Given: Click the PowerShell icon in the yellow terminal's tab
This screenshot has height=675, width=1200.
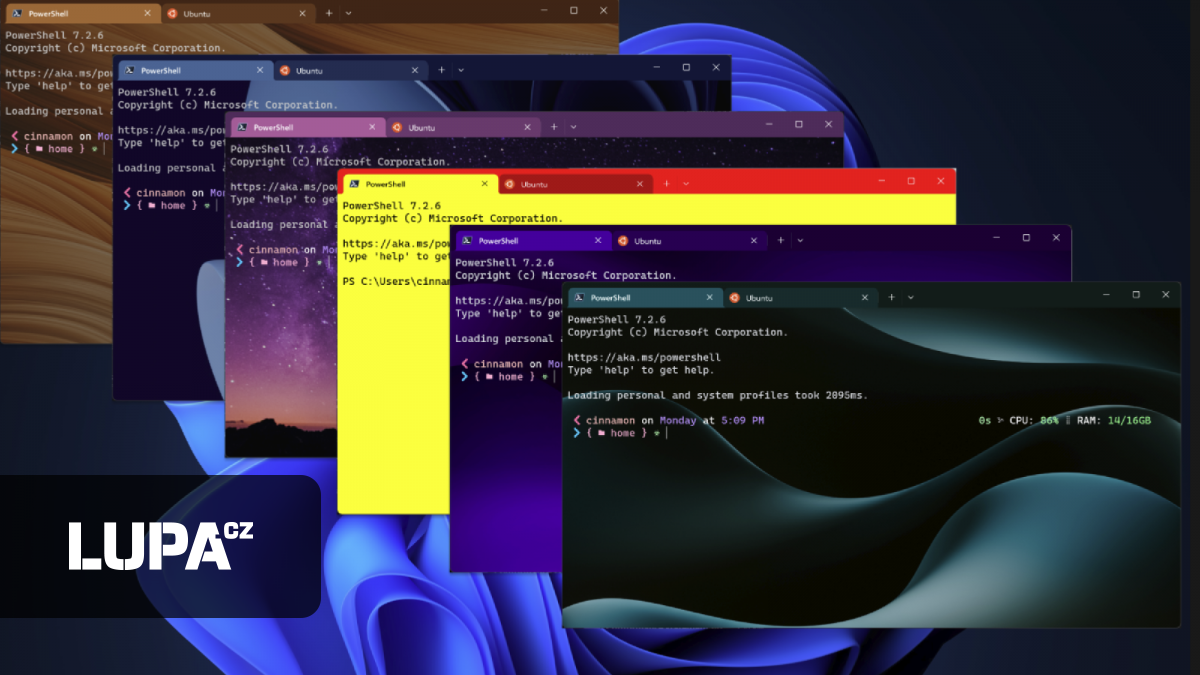Looking at the screenshot, I should click(x=355, y=183).
